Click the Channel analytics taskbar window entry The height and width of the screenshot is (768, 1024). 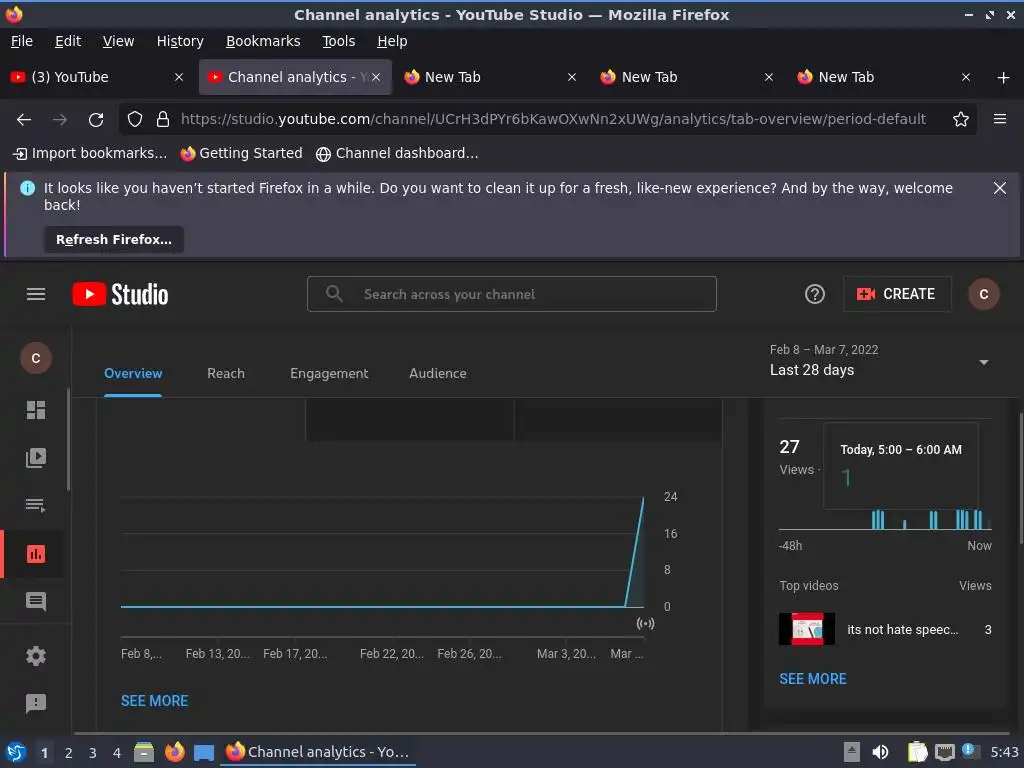click(x=318, y=752)
